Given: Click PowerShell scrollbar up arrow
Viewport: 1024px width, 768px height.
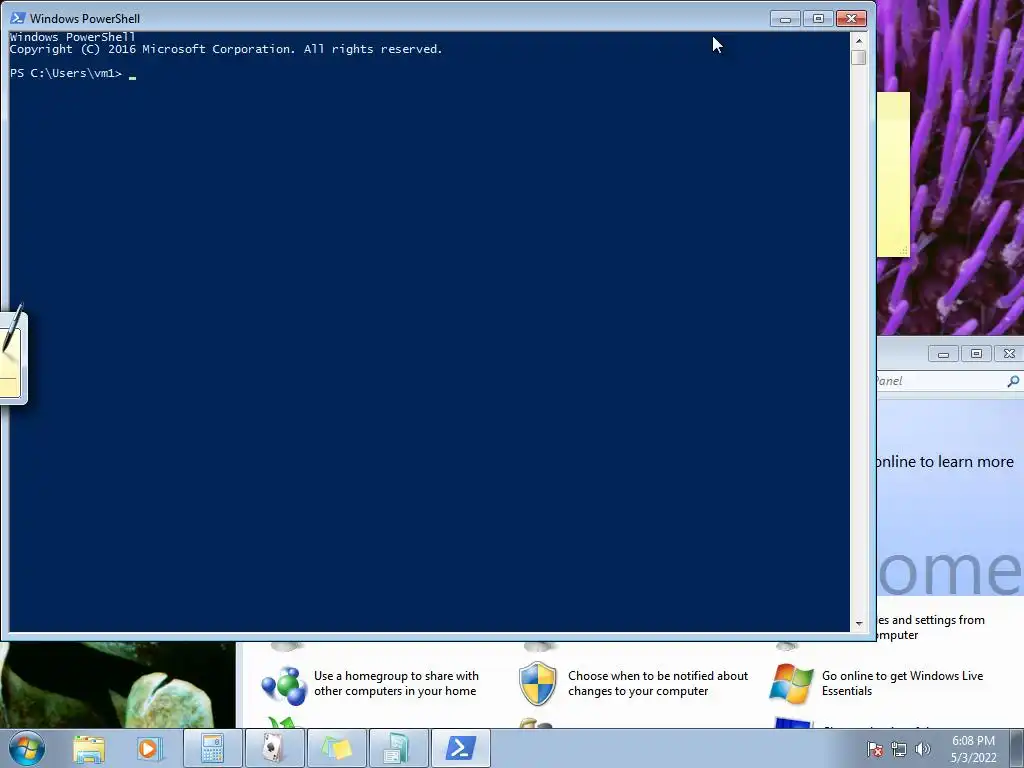Looking at the screenshot, I should click(x=859, y=40).
